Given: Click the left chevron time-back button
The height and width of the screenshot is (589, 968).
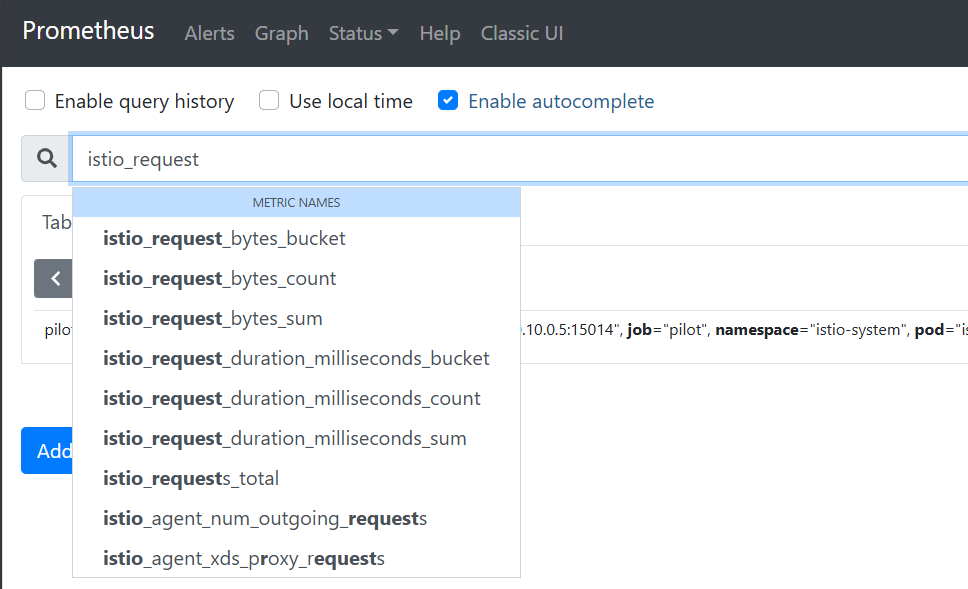Looking at the screenshot, I should pos(53,278).
